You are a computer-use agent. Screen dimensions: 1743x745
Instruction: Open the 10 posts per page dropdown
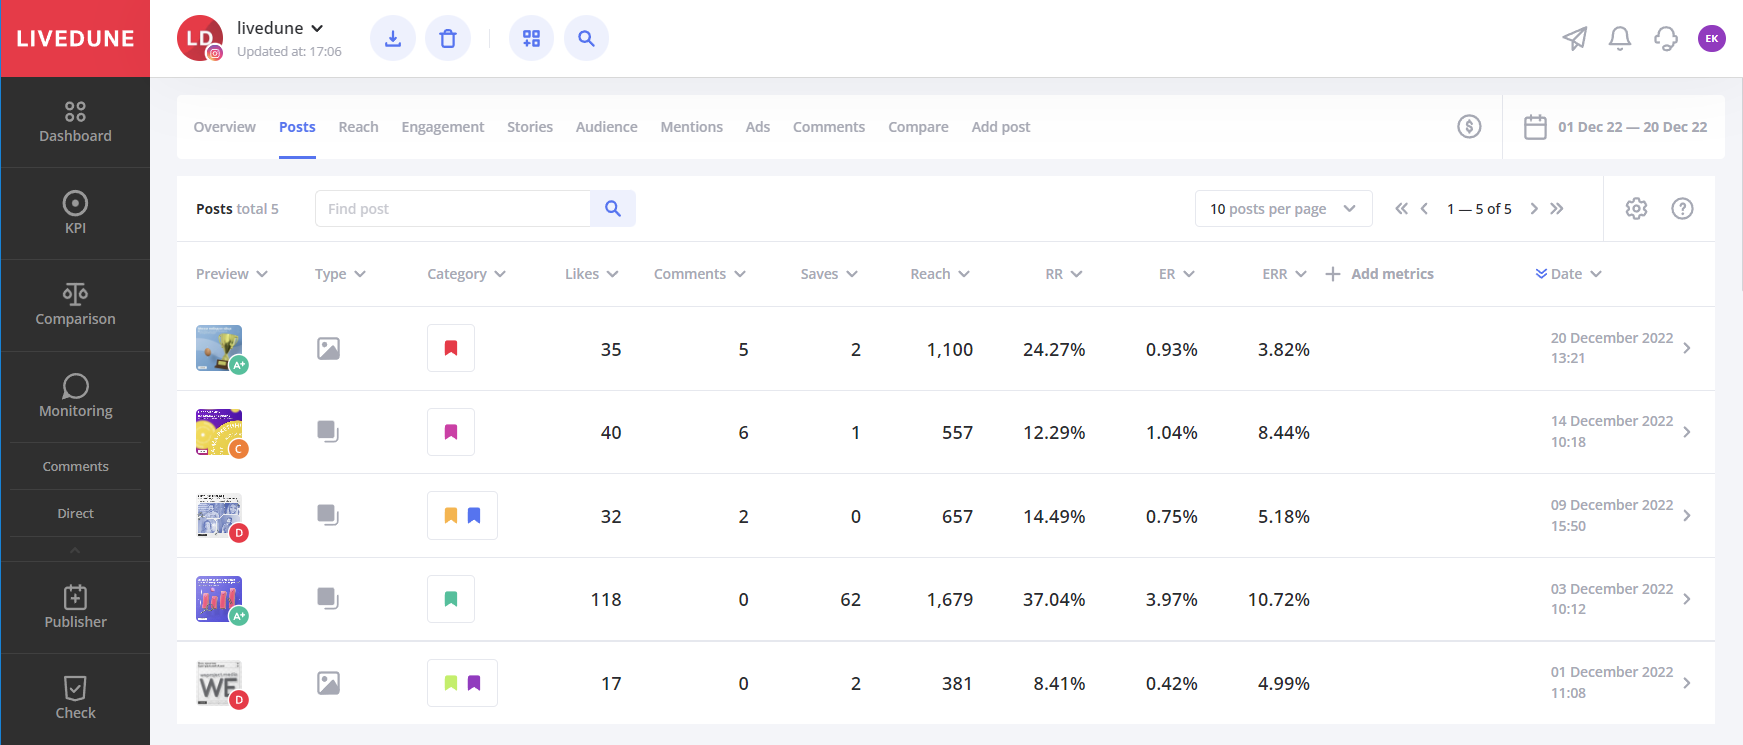tap(1283, 209)
